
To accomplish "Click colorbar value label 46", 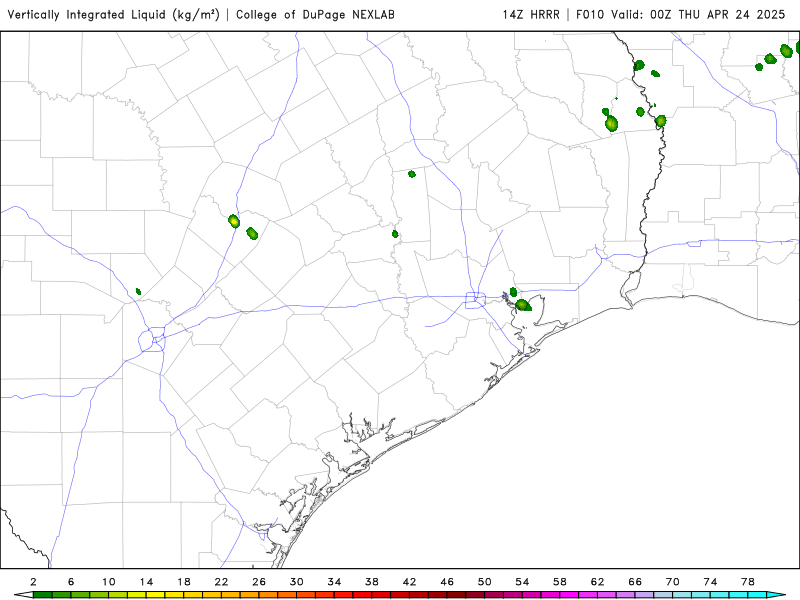I will coord(447,582).
